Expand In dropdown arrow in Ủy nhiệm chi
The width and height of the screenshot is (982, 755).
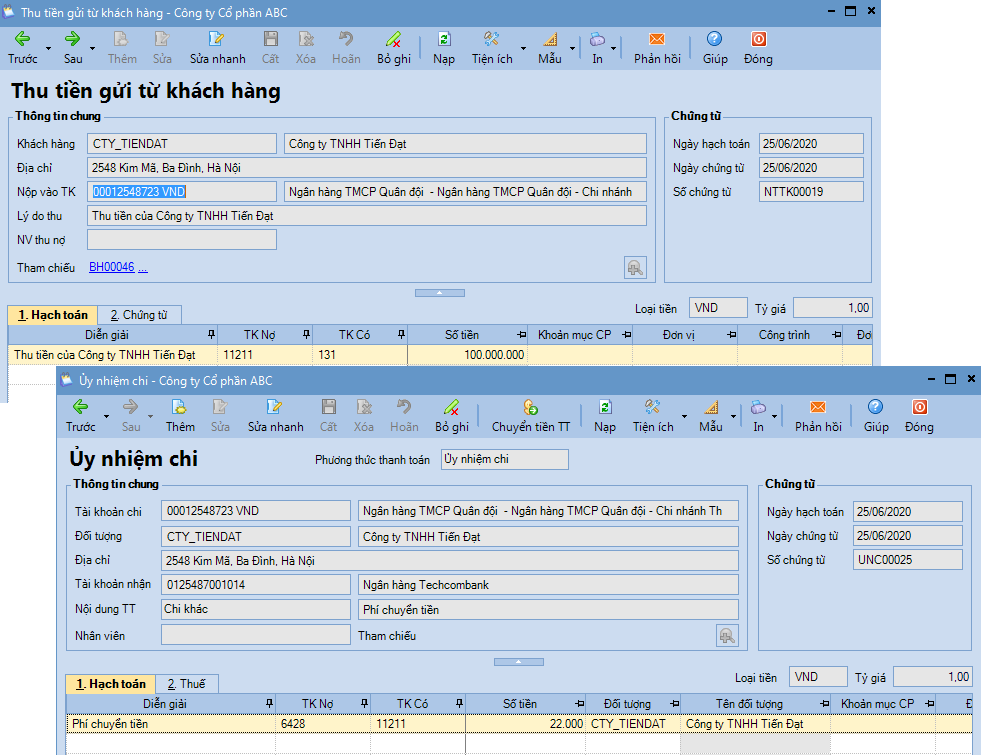774,417
